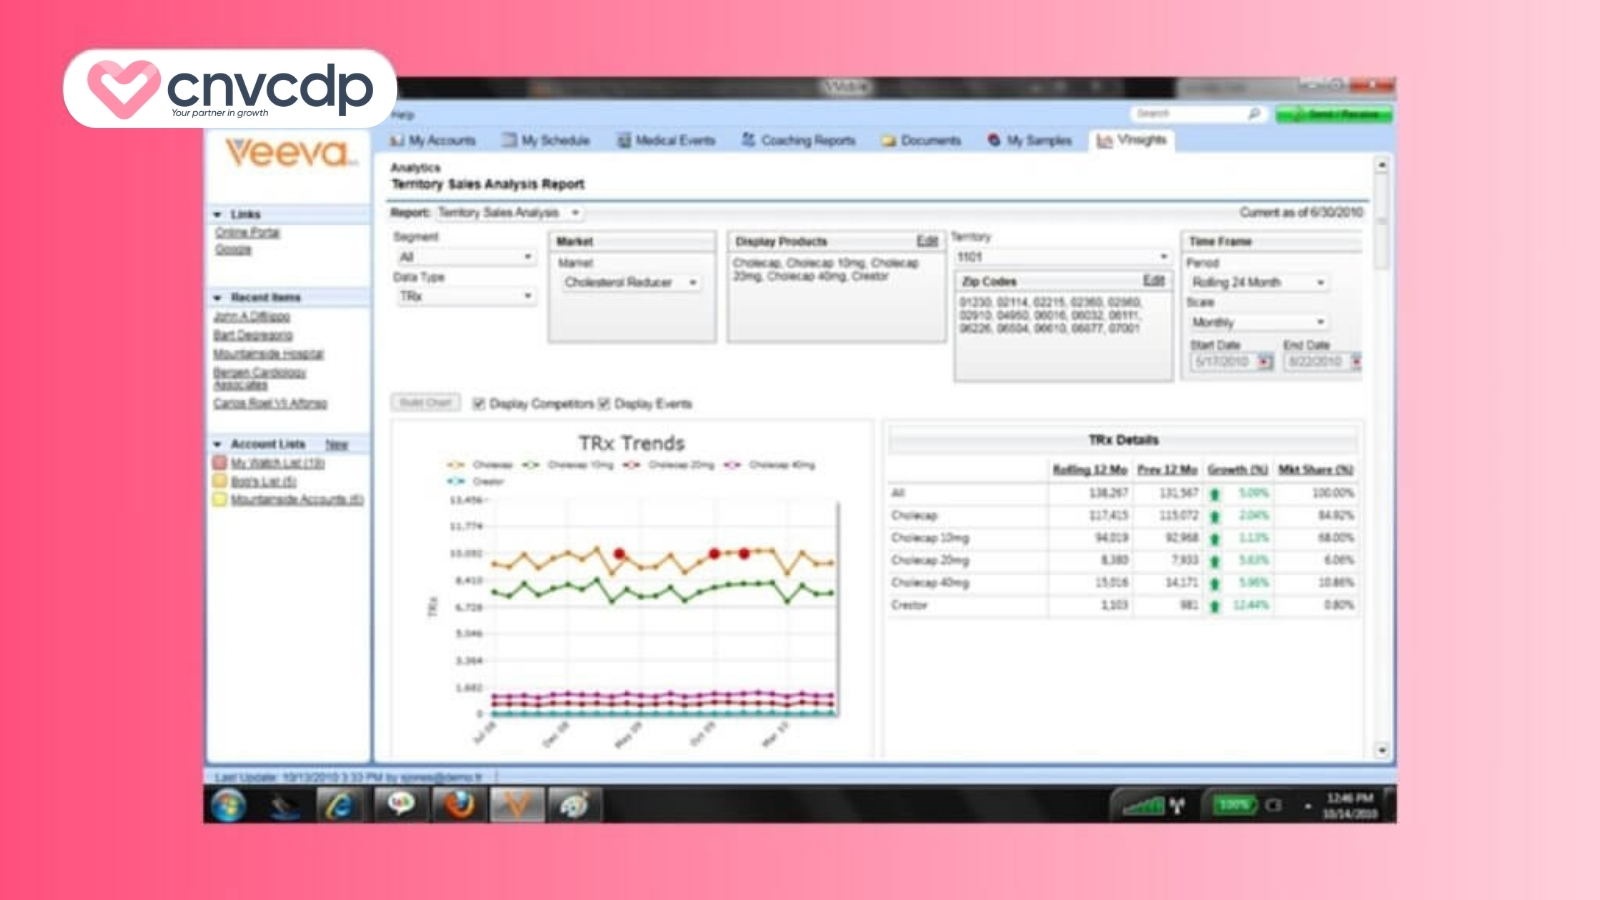Click the Start Date input field
Image resolution: width=1600 pixels, height=900 pixels.
tap(1224, 362)
